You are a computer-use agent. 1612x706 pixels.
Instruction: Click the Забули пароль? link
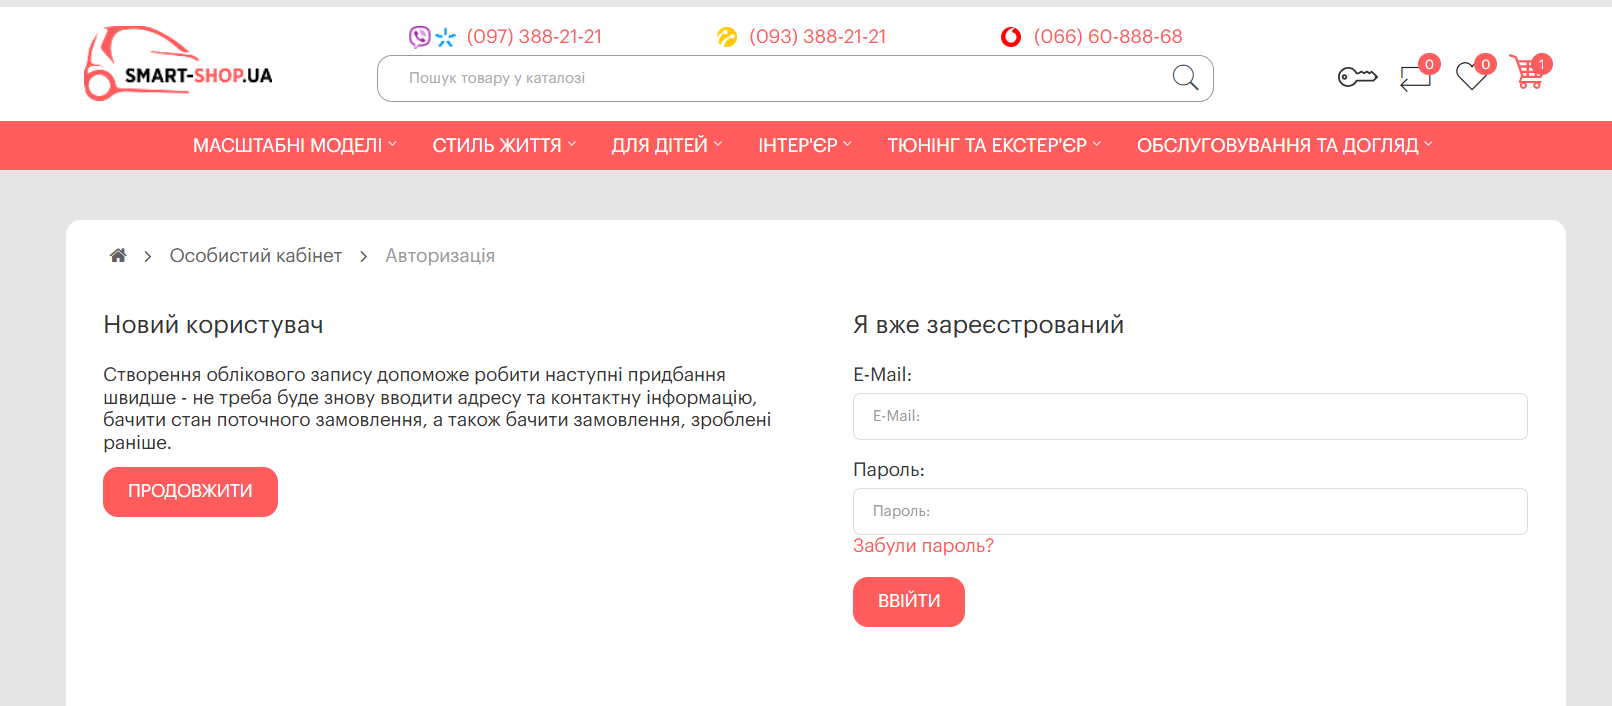(x=923, y=546)
